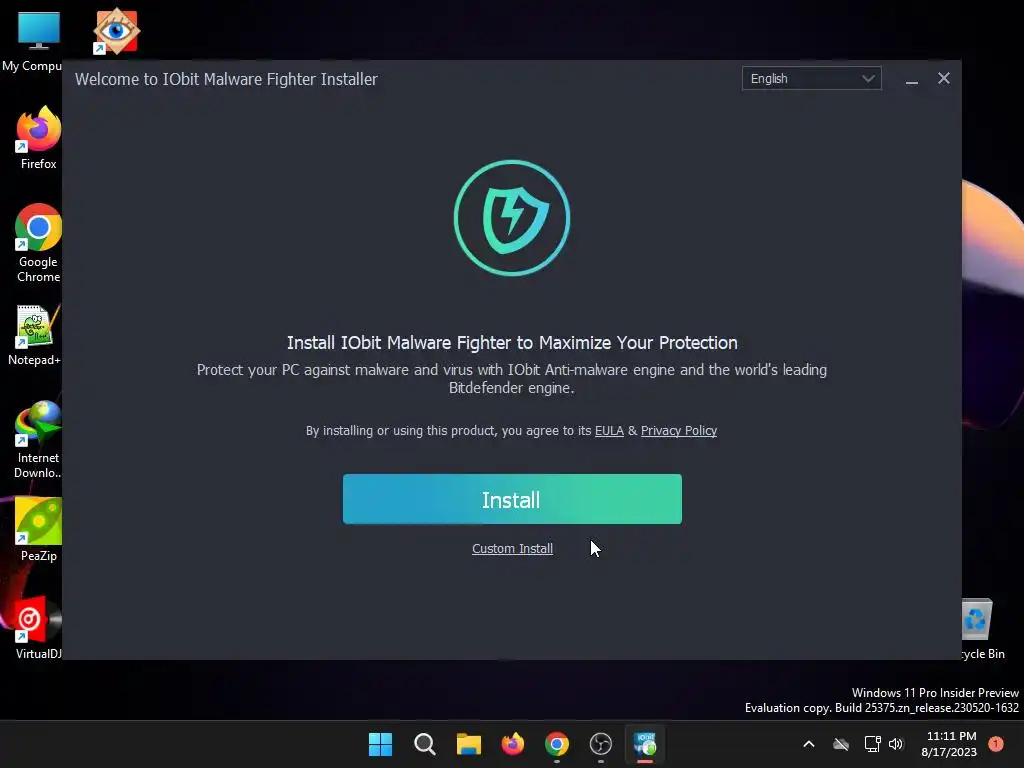Open the Privacy Policy link
Image resolution: width=1024 pixels, height=768 pixels.
[679, 430]
